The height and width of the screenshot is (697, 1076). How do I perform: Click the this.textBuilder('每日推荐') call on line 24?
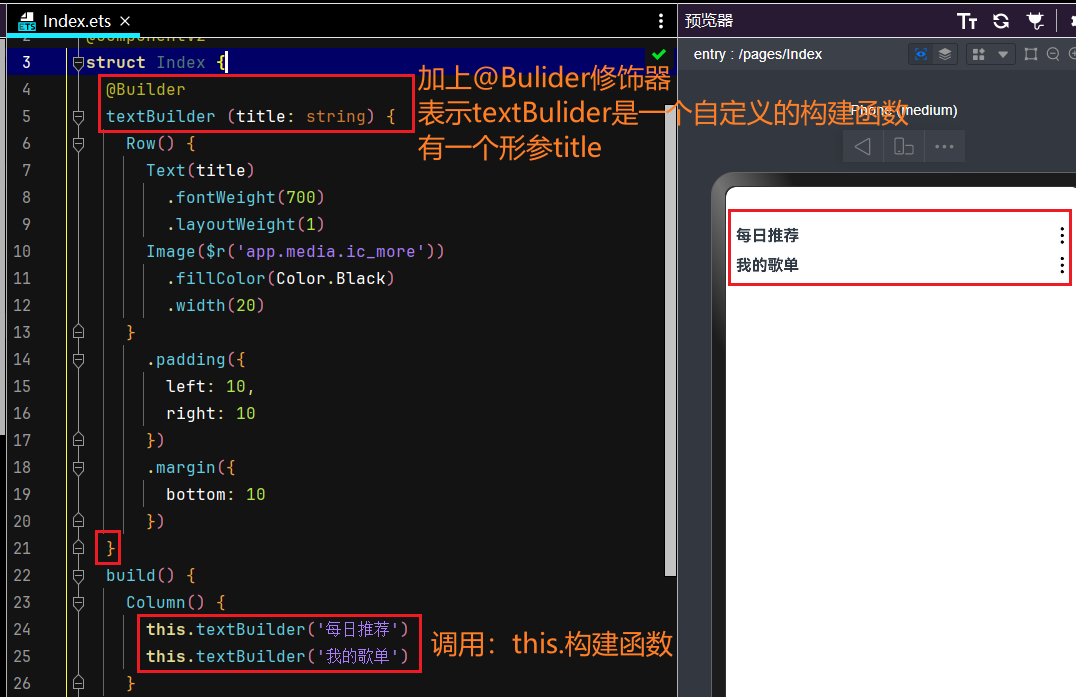(277, 629)
